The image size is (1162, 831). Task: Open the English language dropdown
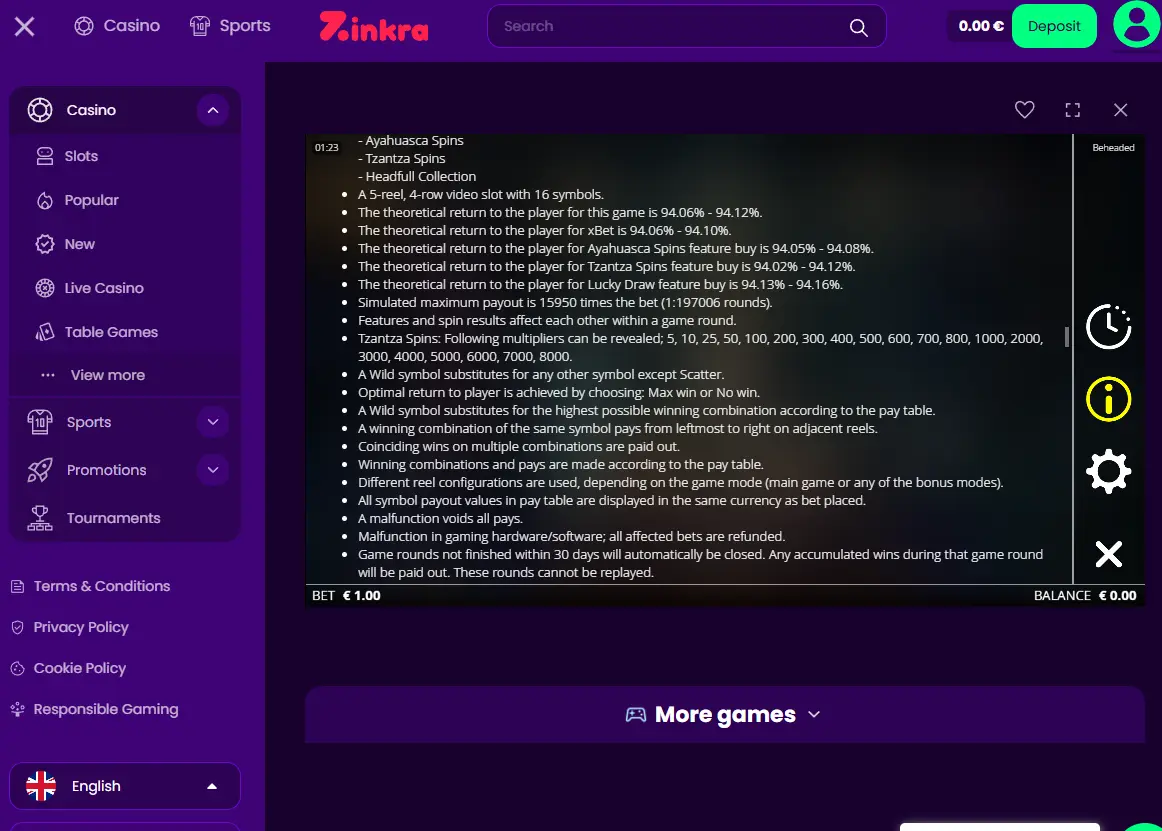click(x=124, y=786)
